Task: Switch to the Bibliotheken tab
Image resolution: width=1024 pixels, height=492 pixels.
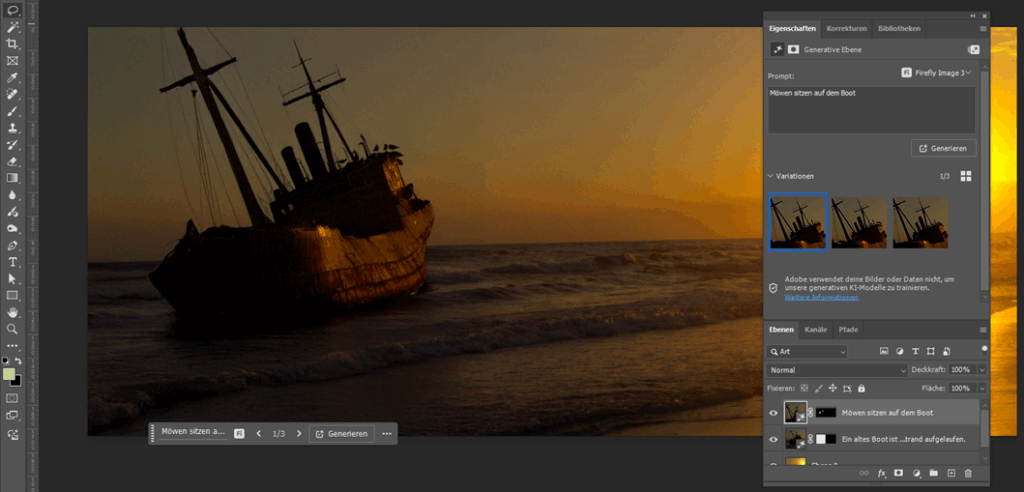Action: (899, 29)
